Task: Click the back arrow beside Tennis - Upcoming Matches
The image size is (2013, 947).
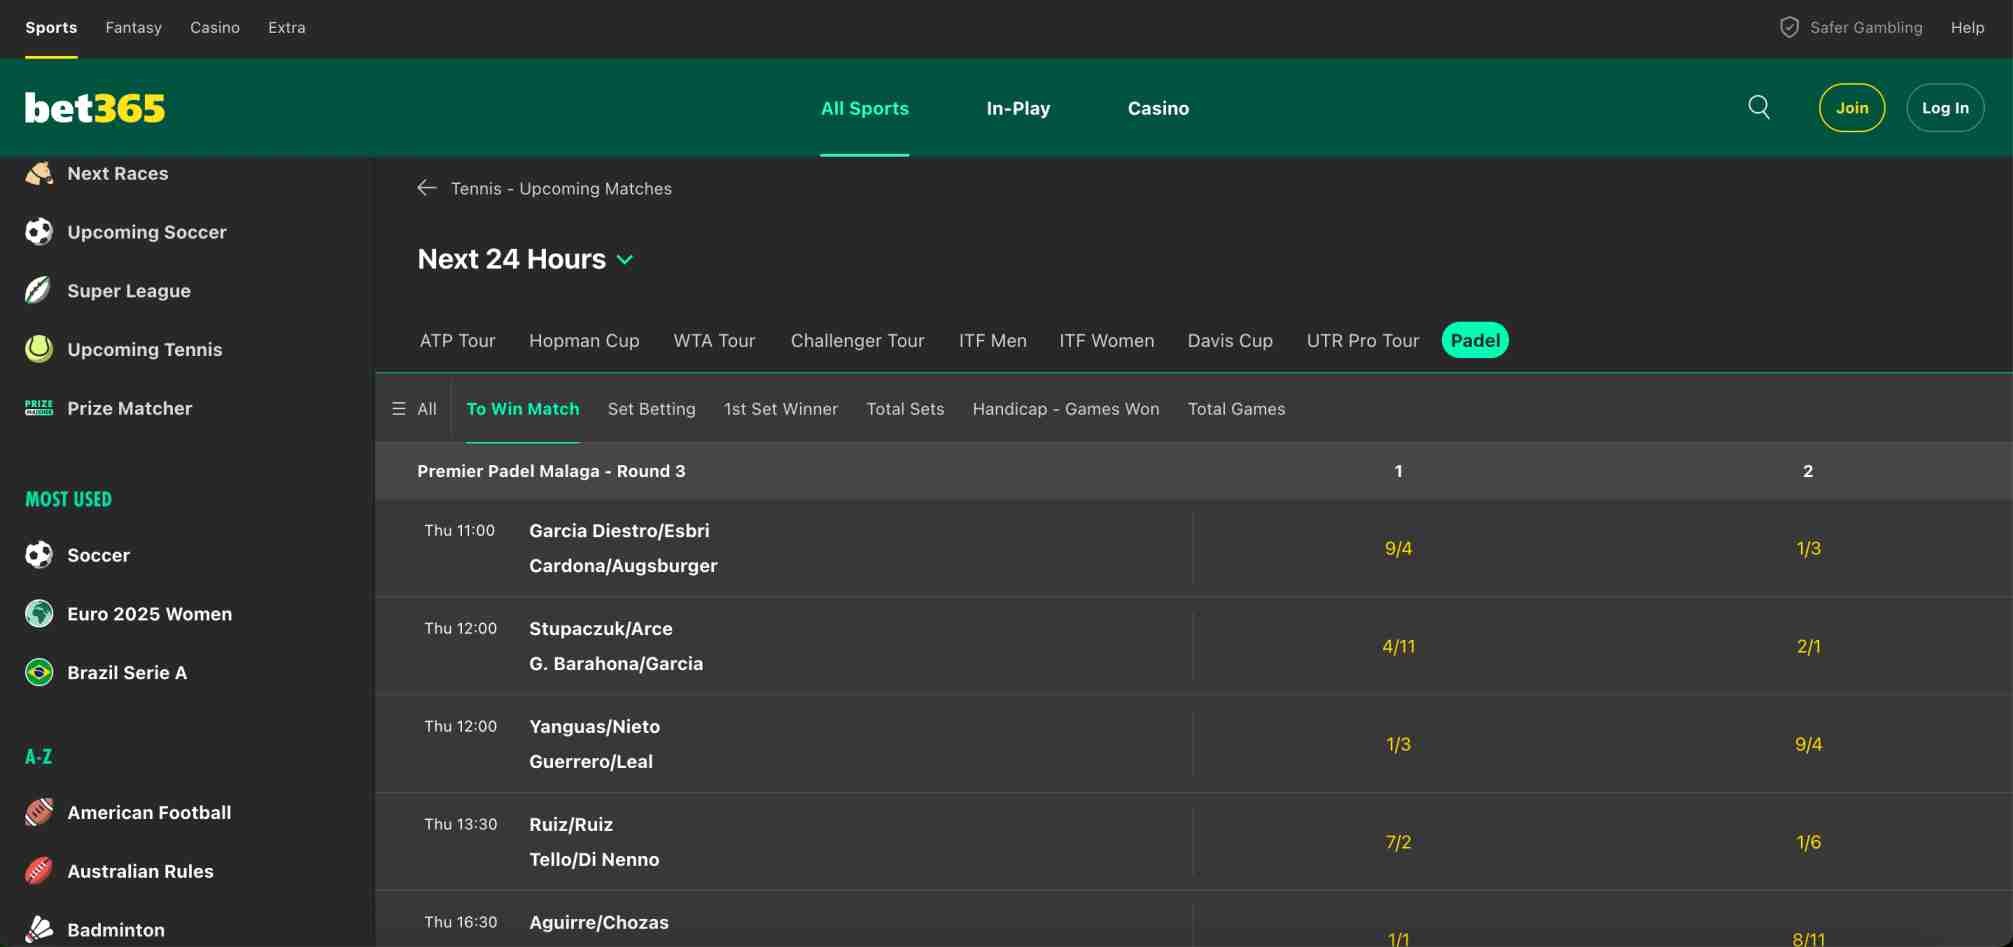Action: pyautogui.click(x=427, y=188)
